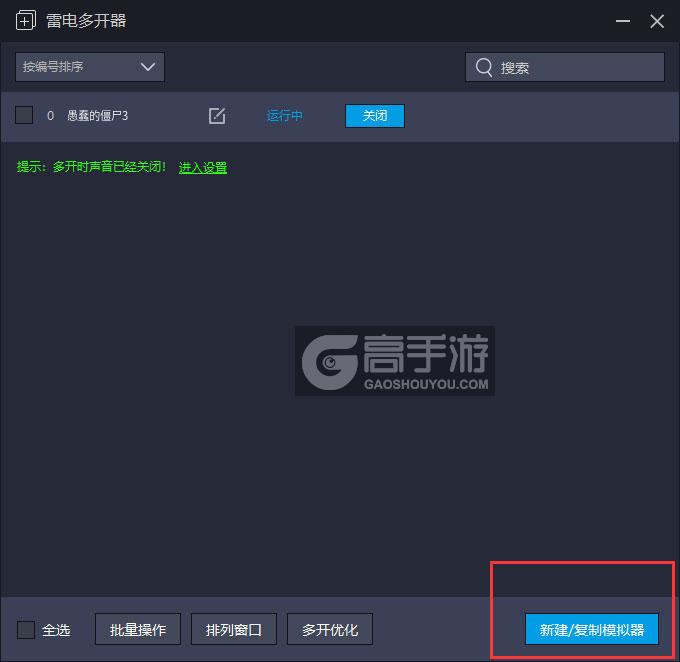Screen dimensions: 680x662
Task: Minimize the 雷电多开器 window
Action: coord(623,21)
